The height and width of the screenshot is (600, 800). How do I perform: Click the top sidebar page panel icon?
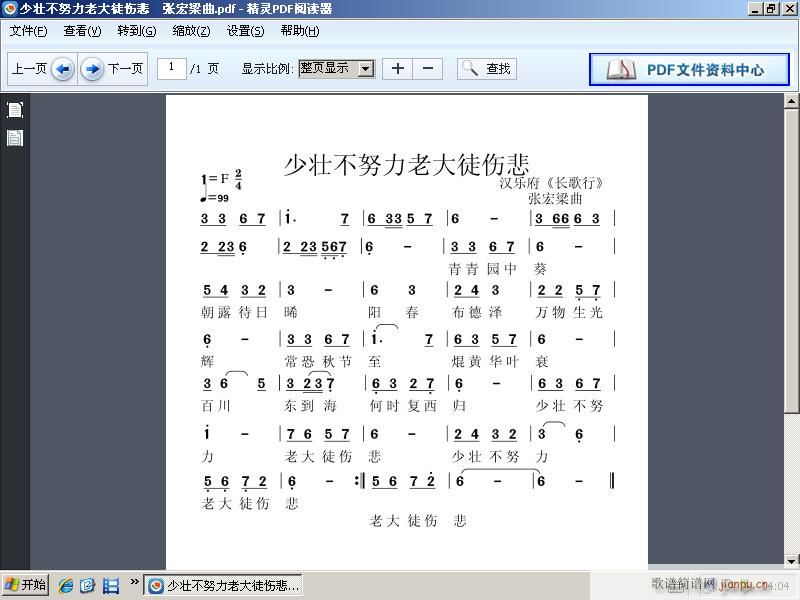click(x=15, y=110)
